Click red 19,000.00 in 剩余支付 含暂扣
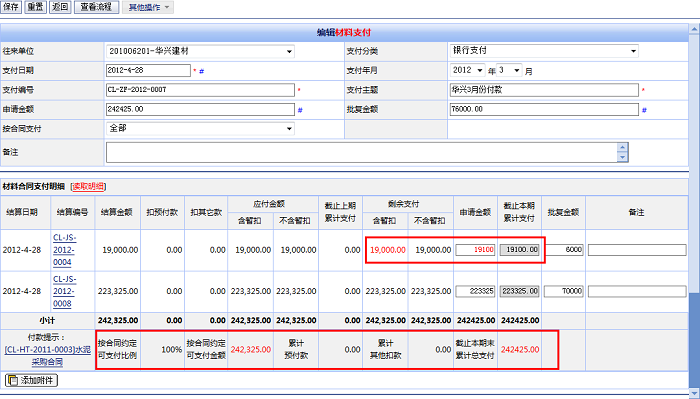Screen dimensions: 700x399 tap(388, 250)
